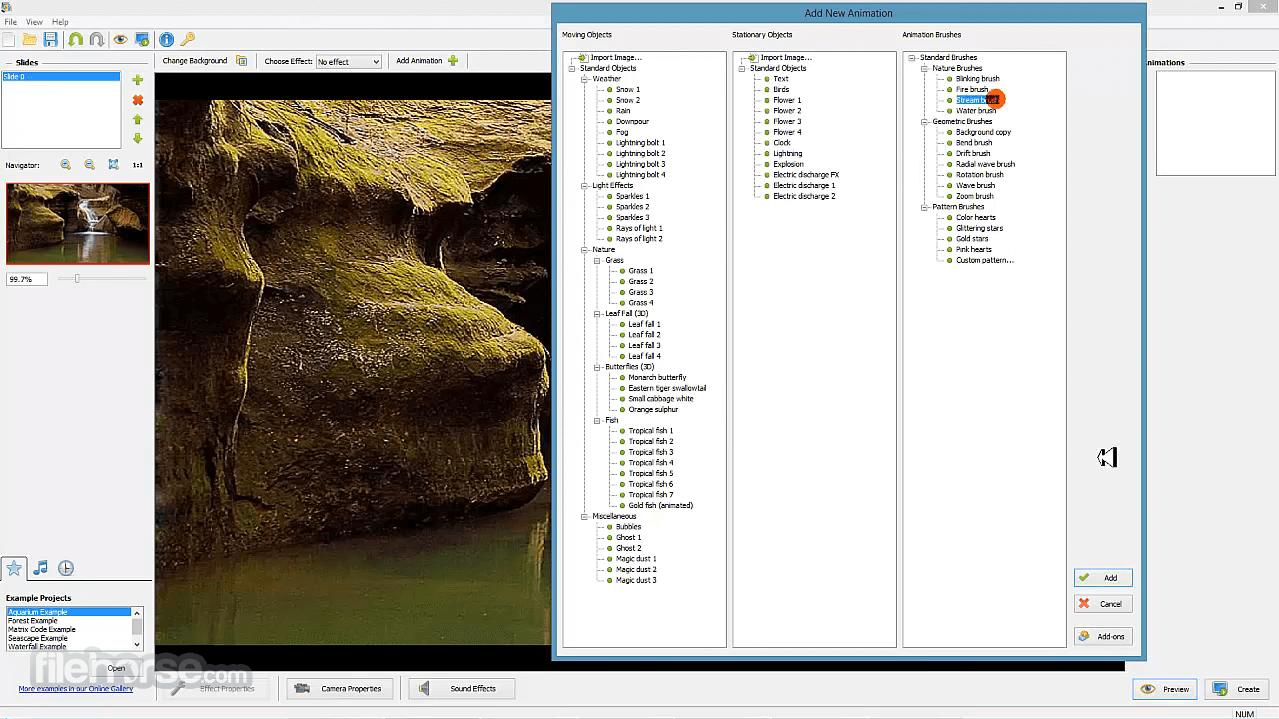1279x719 pixels.
Task: Open the key icon to enter license
Action: (x=189, y=39)
